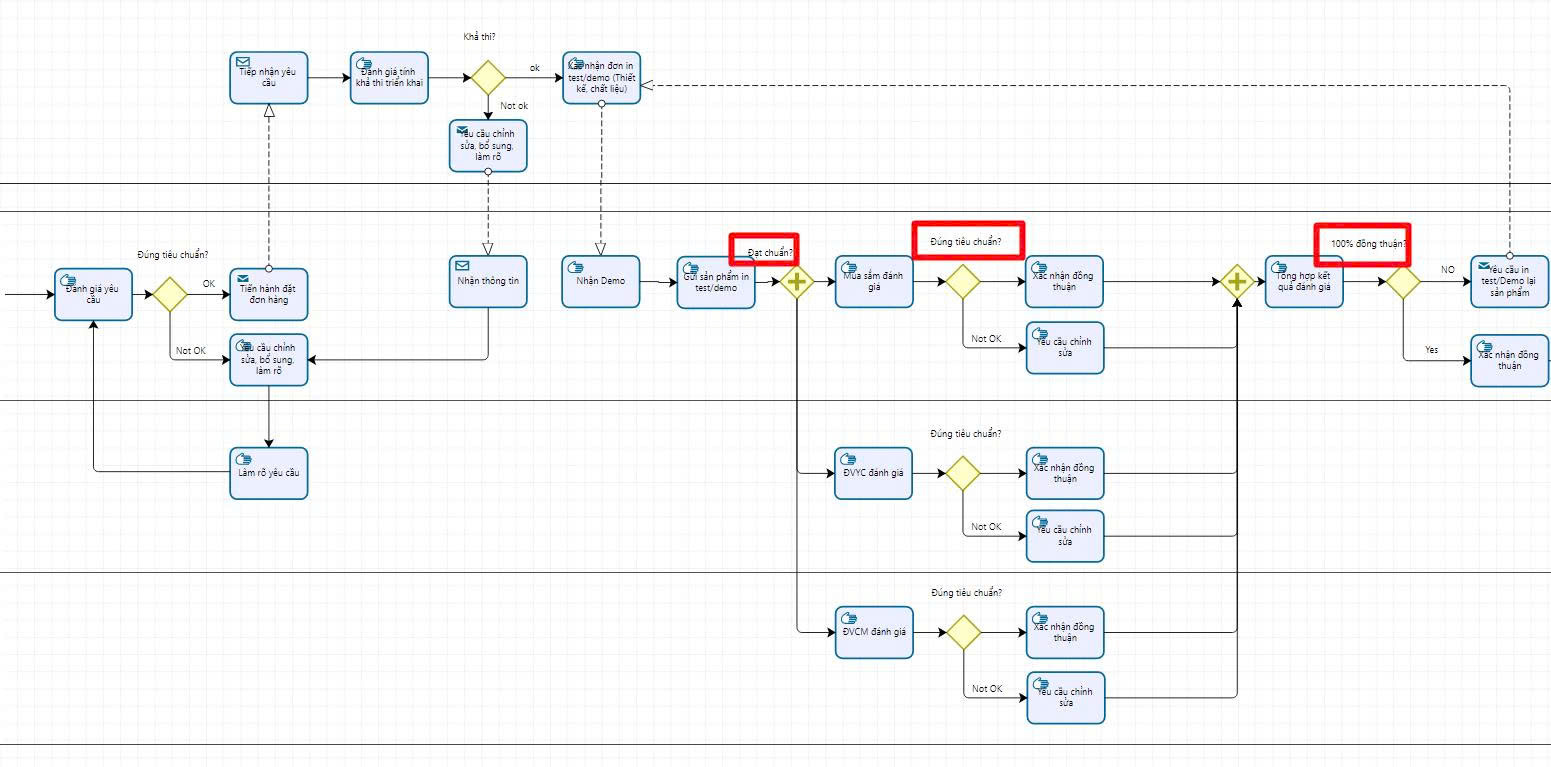Click the envelope icon on Tiếp nhận yêu cầu

point(243,62)
